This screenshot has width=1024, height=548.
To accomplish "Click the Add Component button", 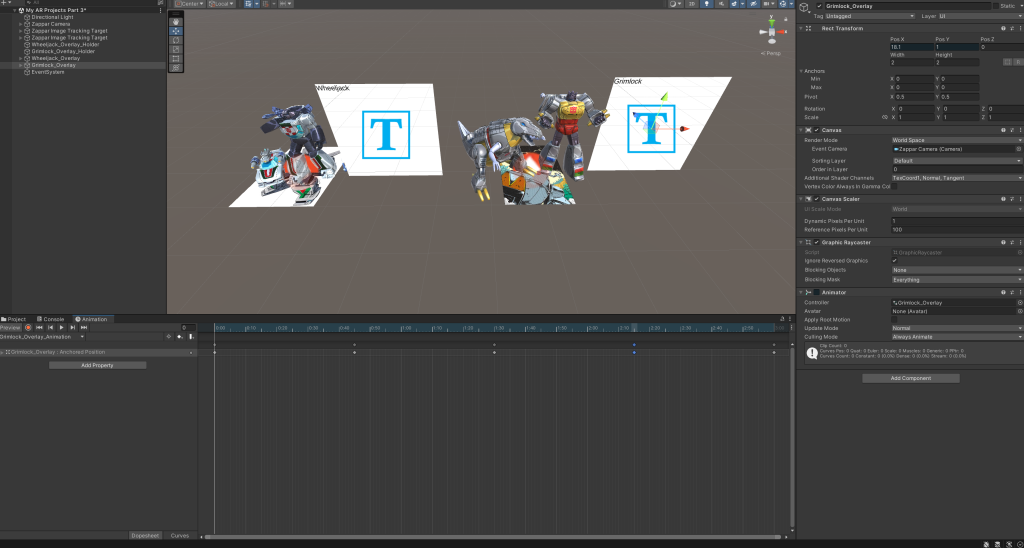I will click(910, 378).
